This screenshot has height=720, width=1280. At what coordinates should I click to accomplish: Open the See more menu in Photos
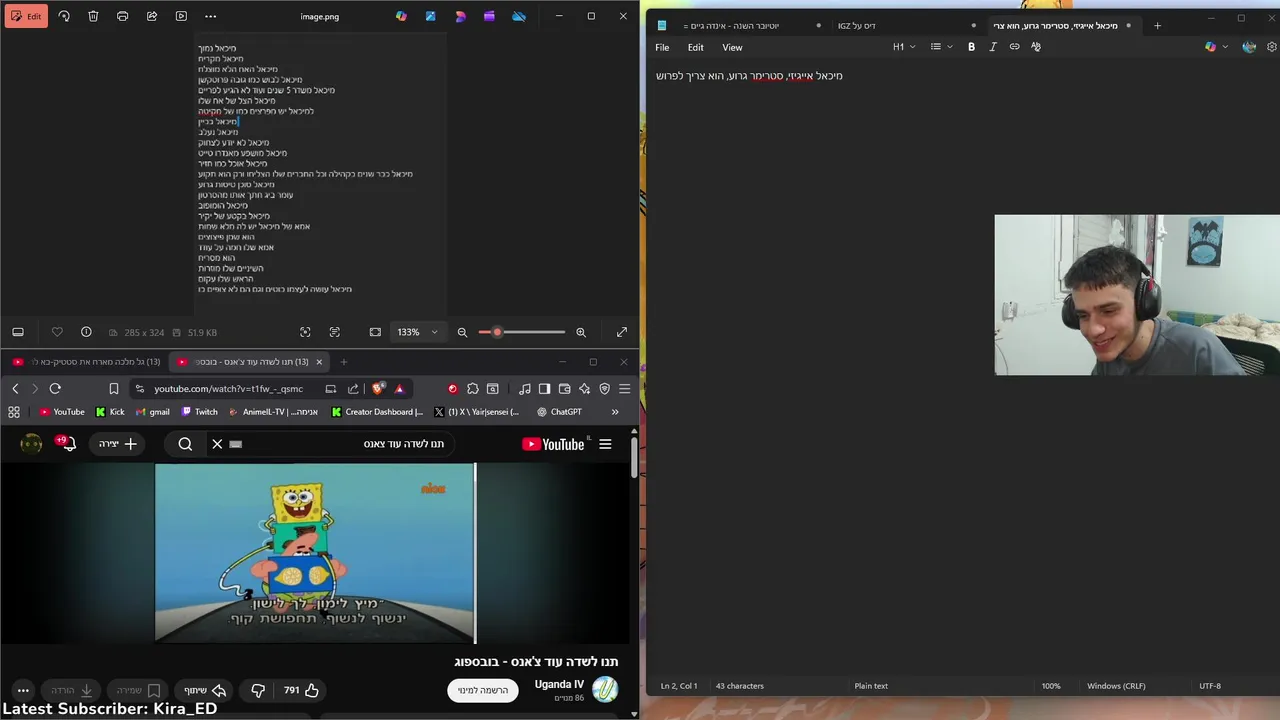point(210,16)
